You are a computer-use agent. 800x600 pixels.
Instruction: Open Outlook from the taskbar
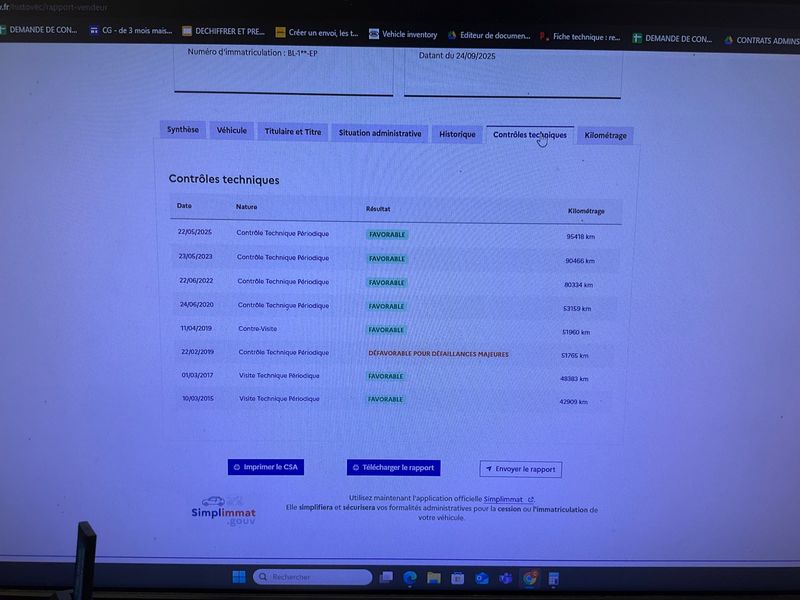click(x=482, y=578)
